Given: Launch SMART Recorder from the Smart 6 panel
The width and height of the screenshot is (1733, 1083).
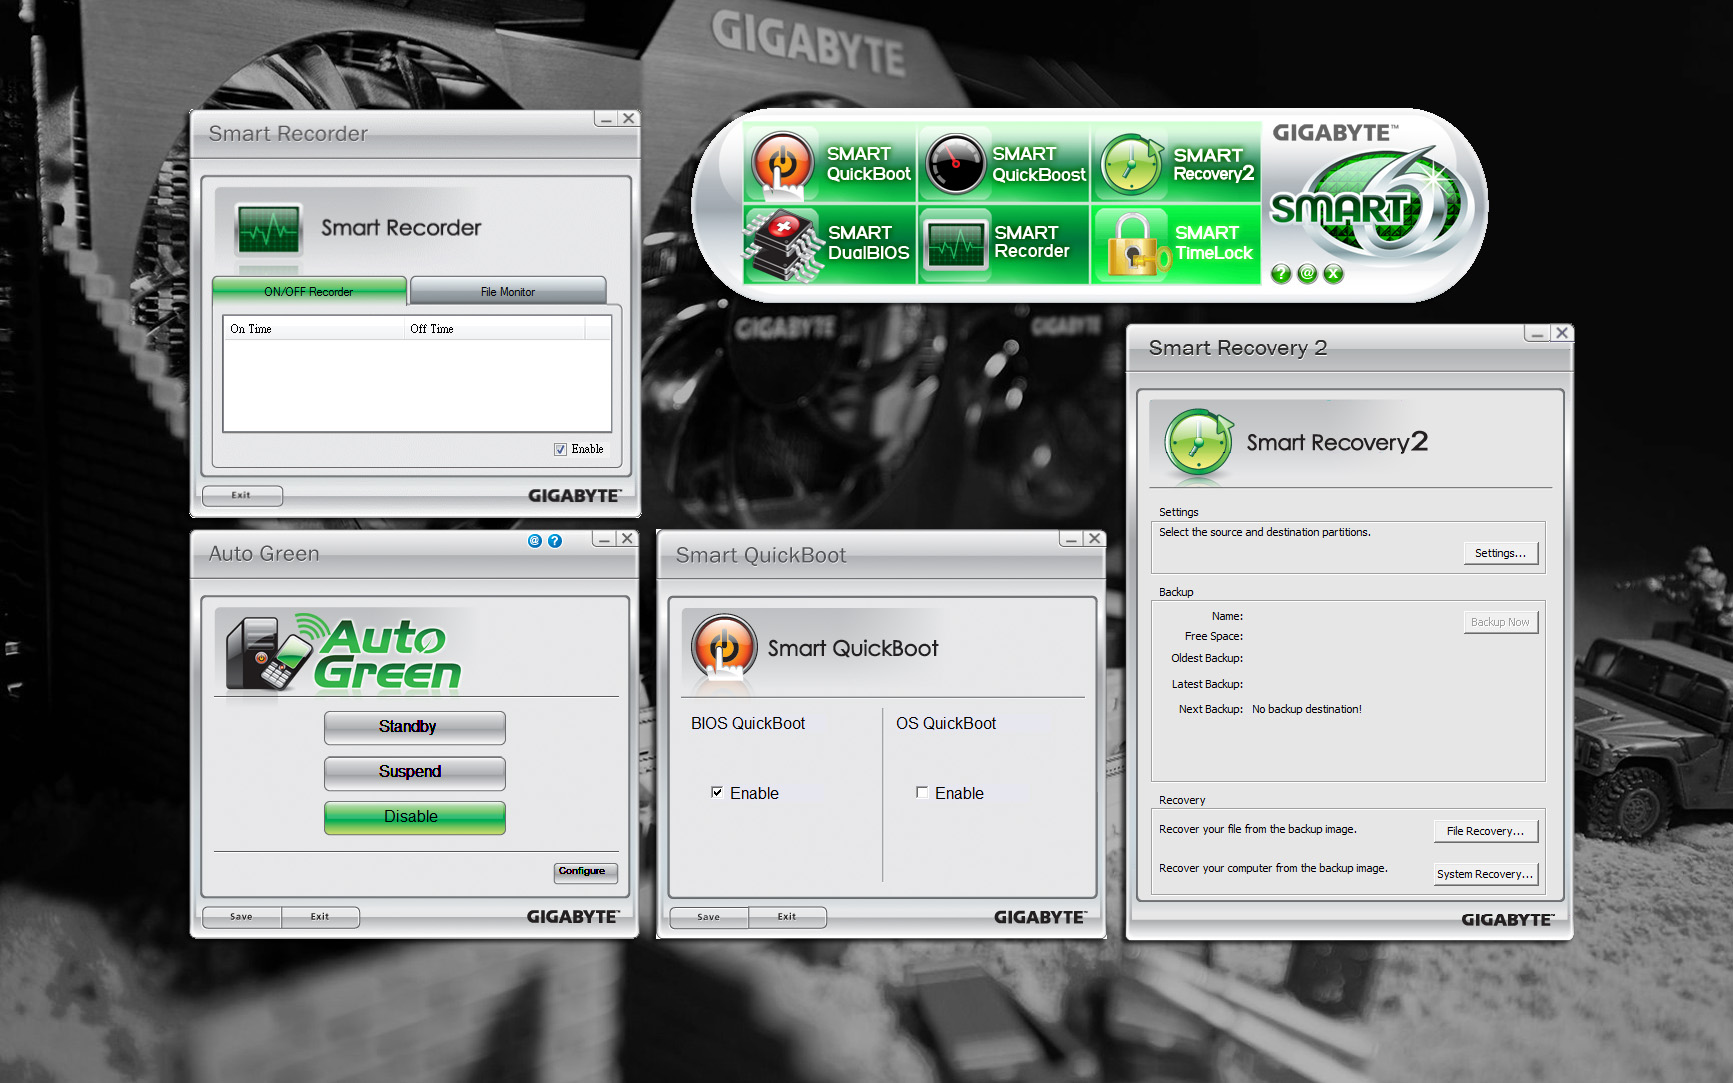Looking at the screenshot, I should [1003, 243].
